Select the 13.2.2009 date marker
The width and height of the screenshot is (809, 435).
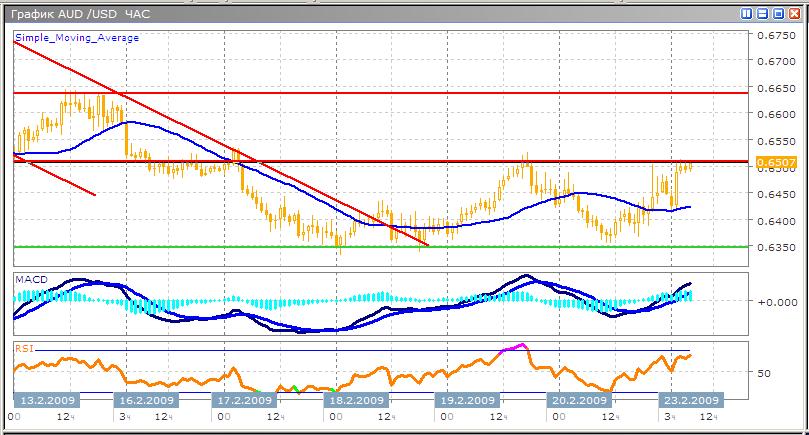tap(48, 400)
